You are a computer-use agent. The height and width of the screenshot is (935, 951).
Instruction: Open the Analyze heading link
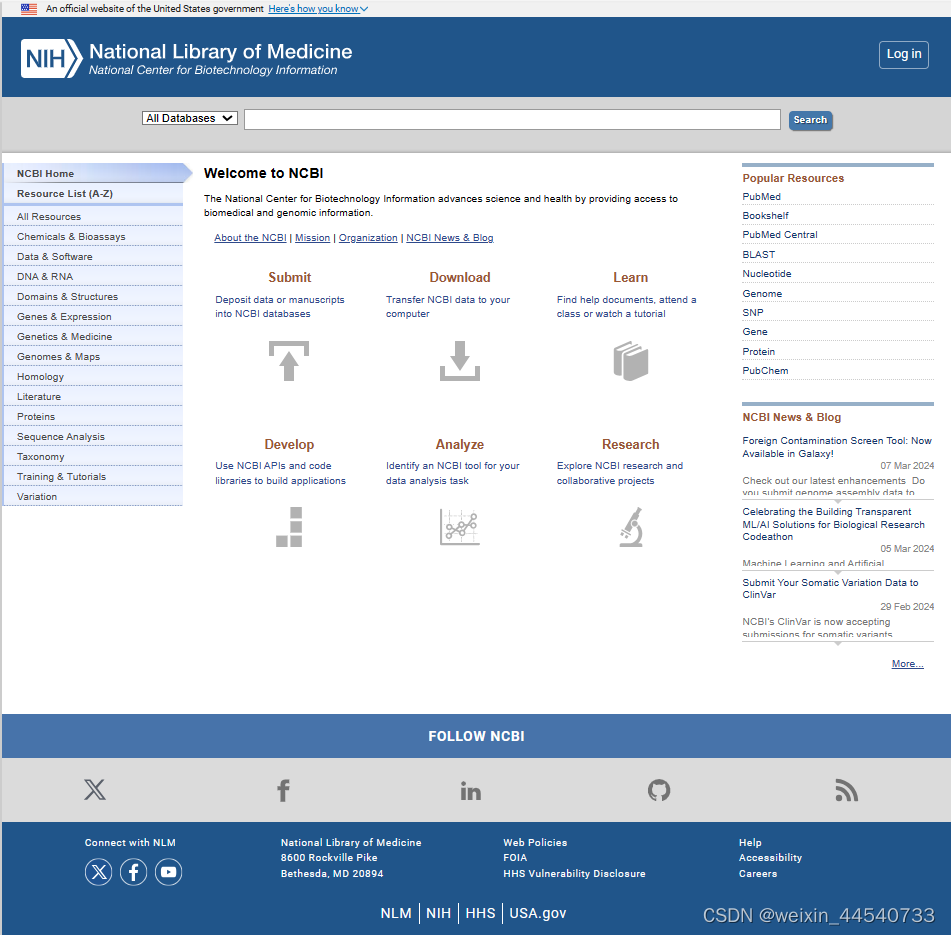[x=460, y=444]
